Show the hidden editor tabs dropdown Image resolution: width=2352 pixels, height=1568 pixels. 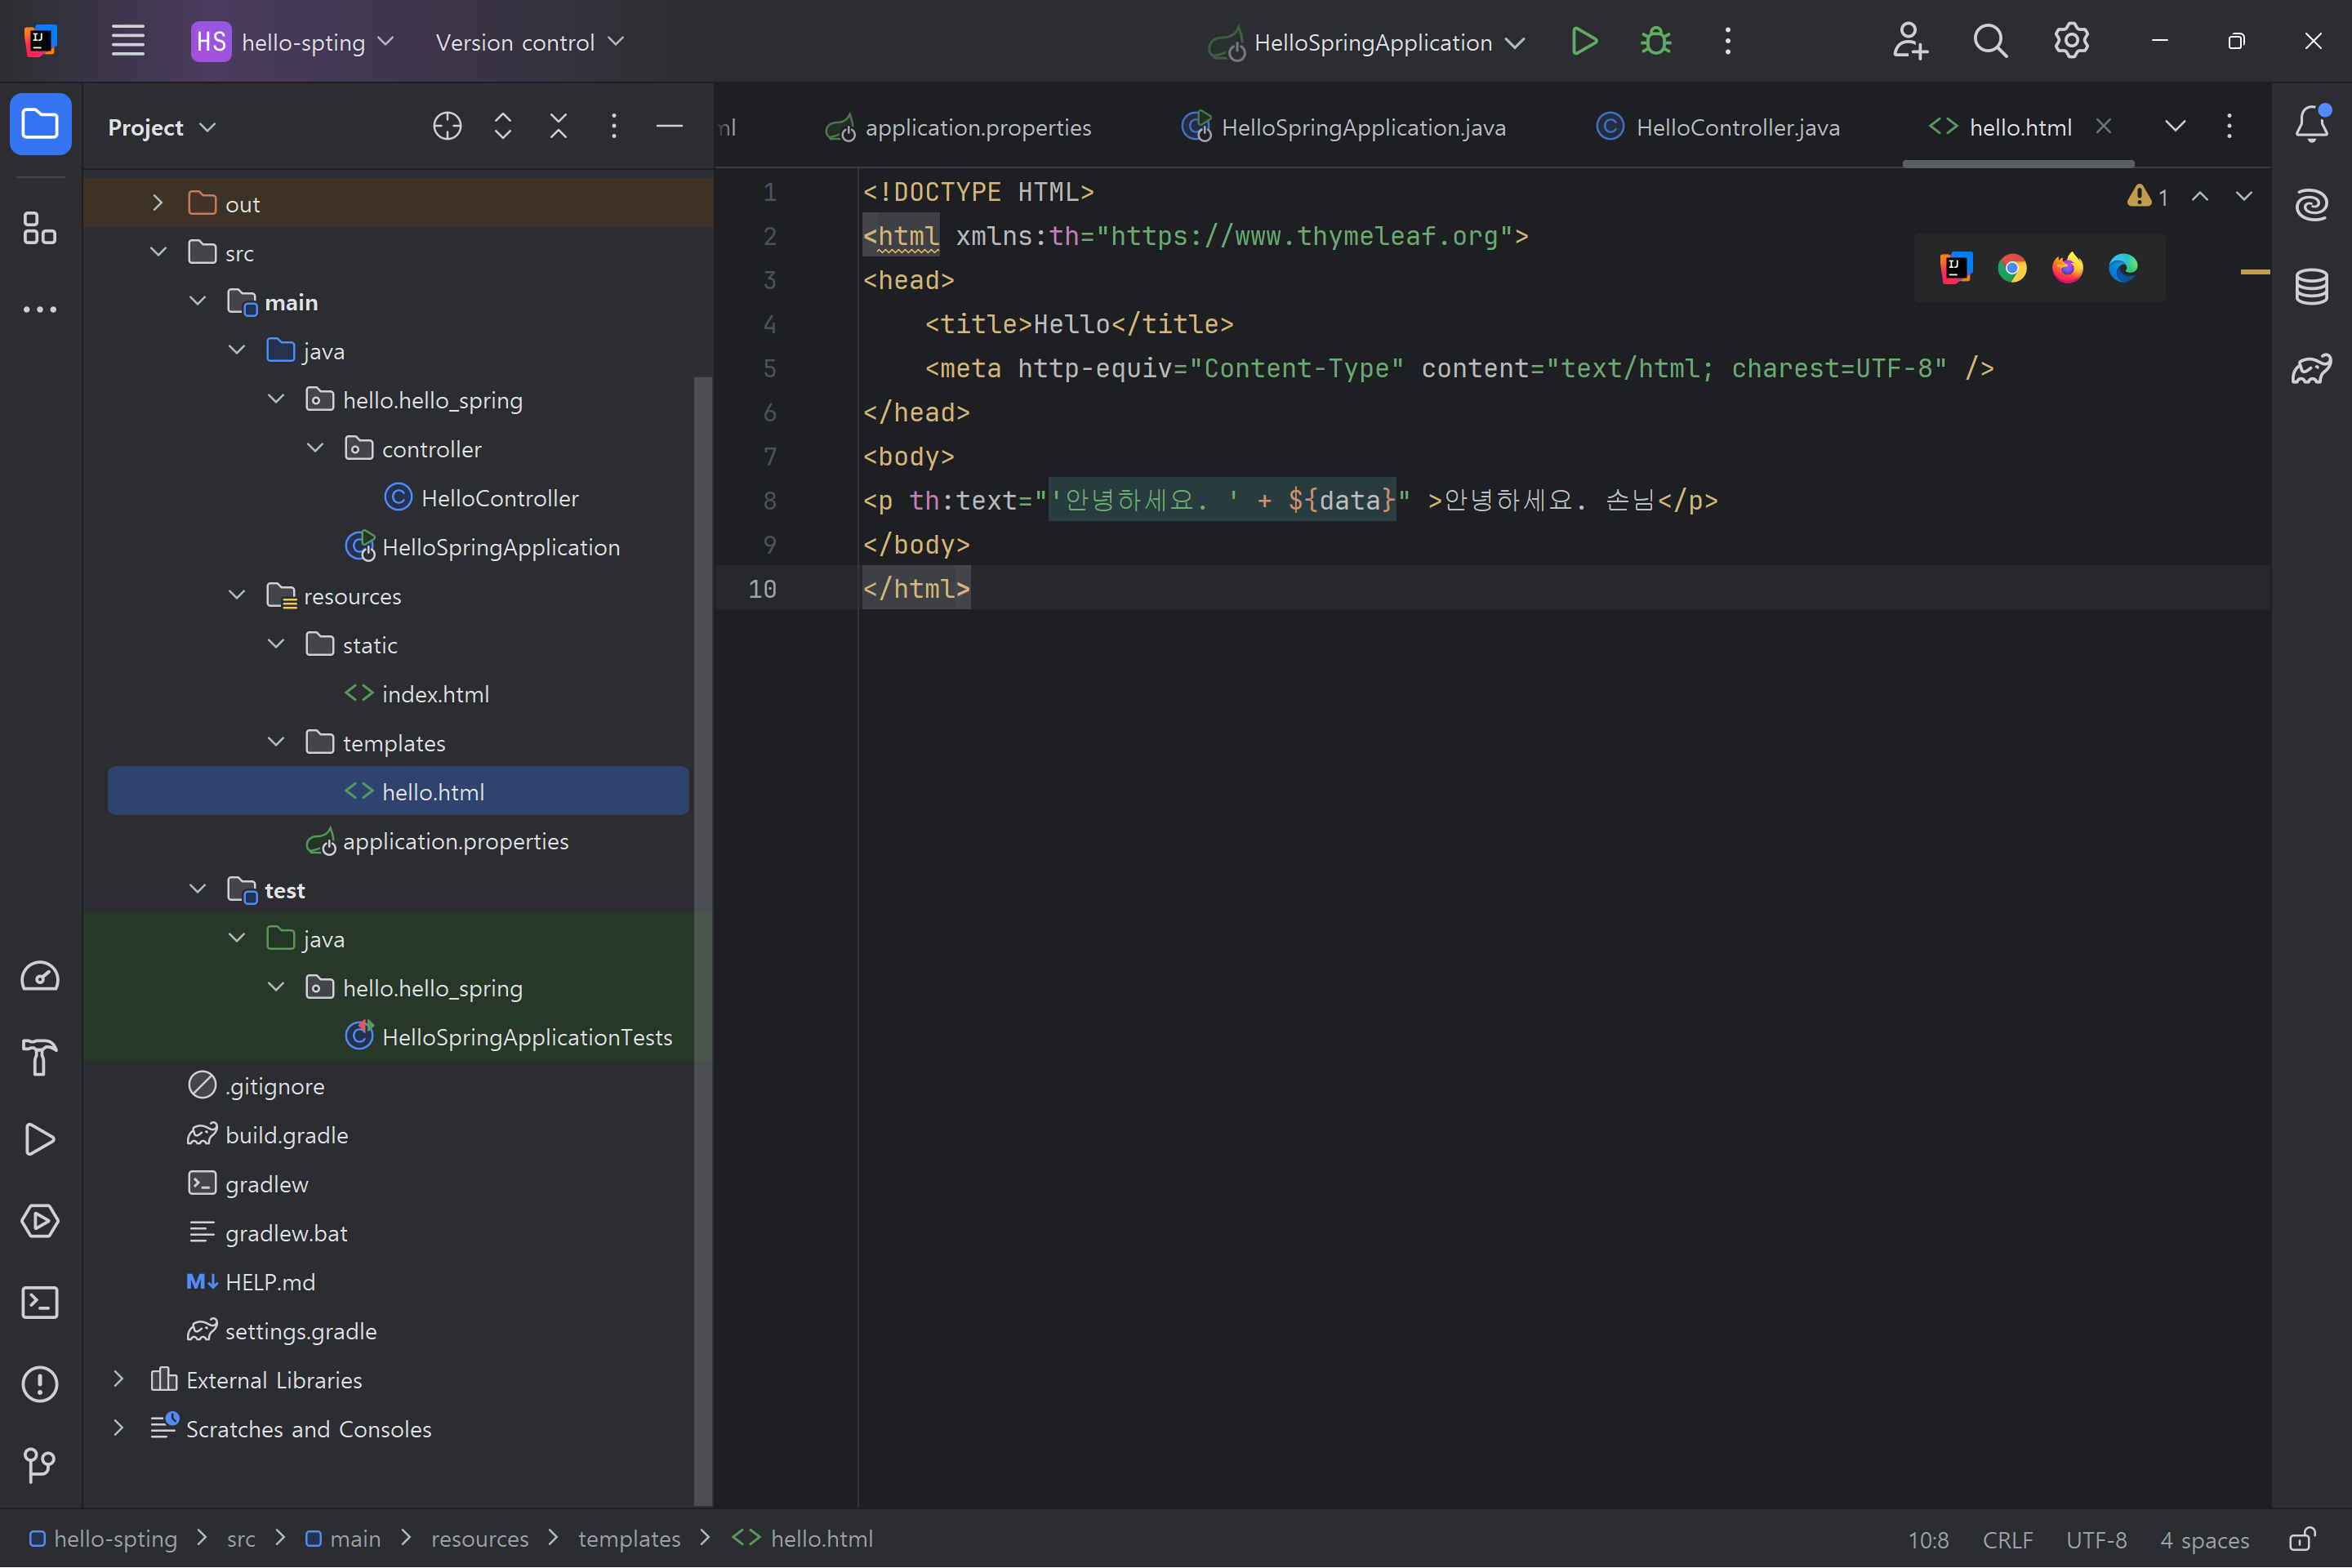(x=2175, y=126)
